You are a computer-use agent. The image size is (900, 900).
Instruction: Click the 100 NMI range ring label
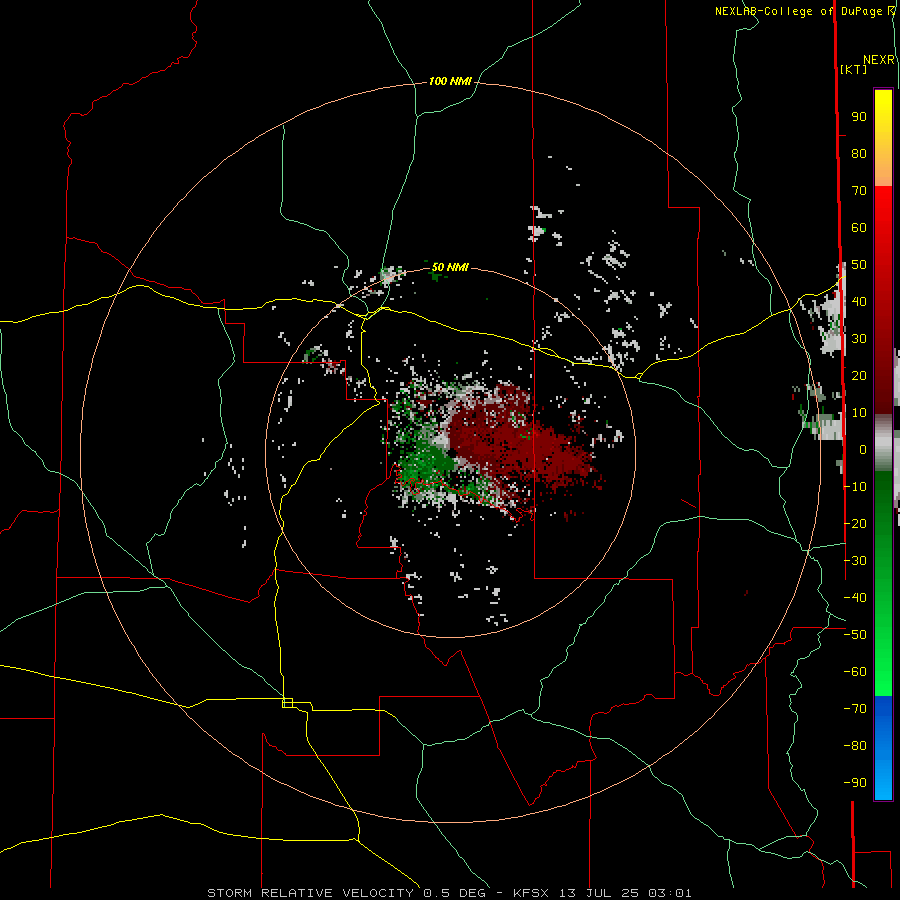(450, 82)
